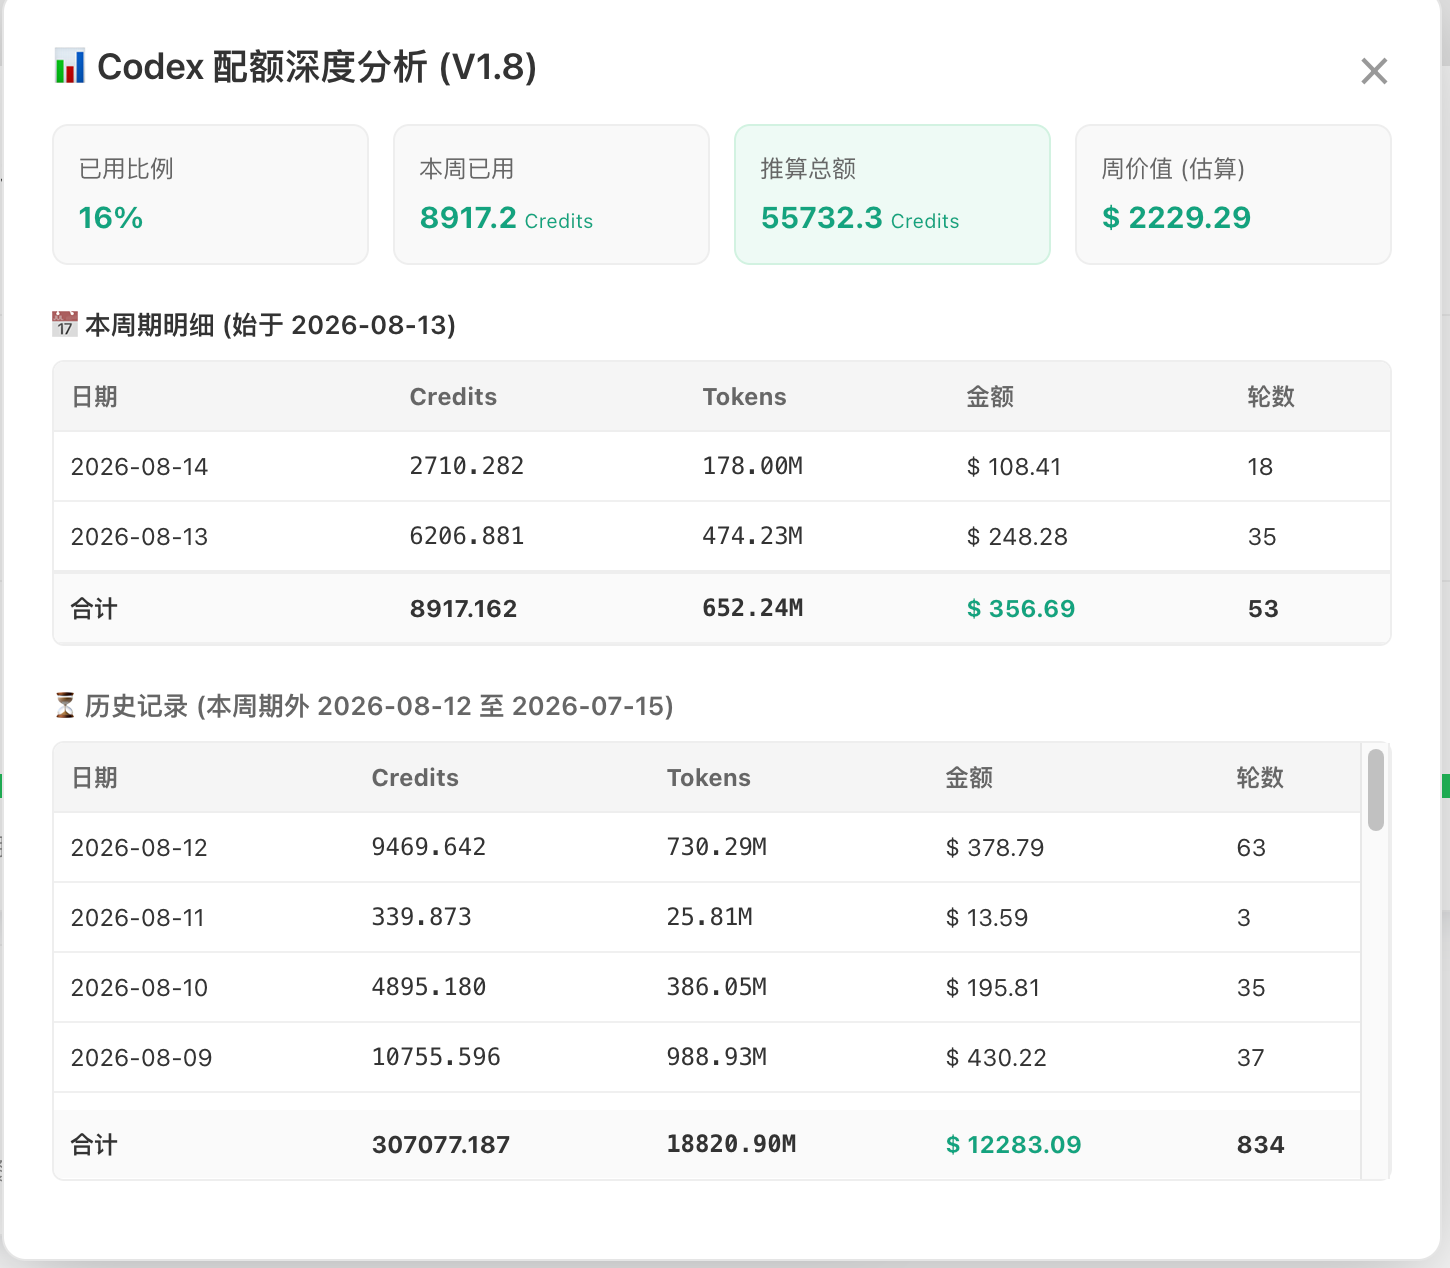Click the bar chart icon in title
This screenshot has width=1450, height=1268.
(69, 67)
